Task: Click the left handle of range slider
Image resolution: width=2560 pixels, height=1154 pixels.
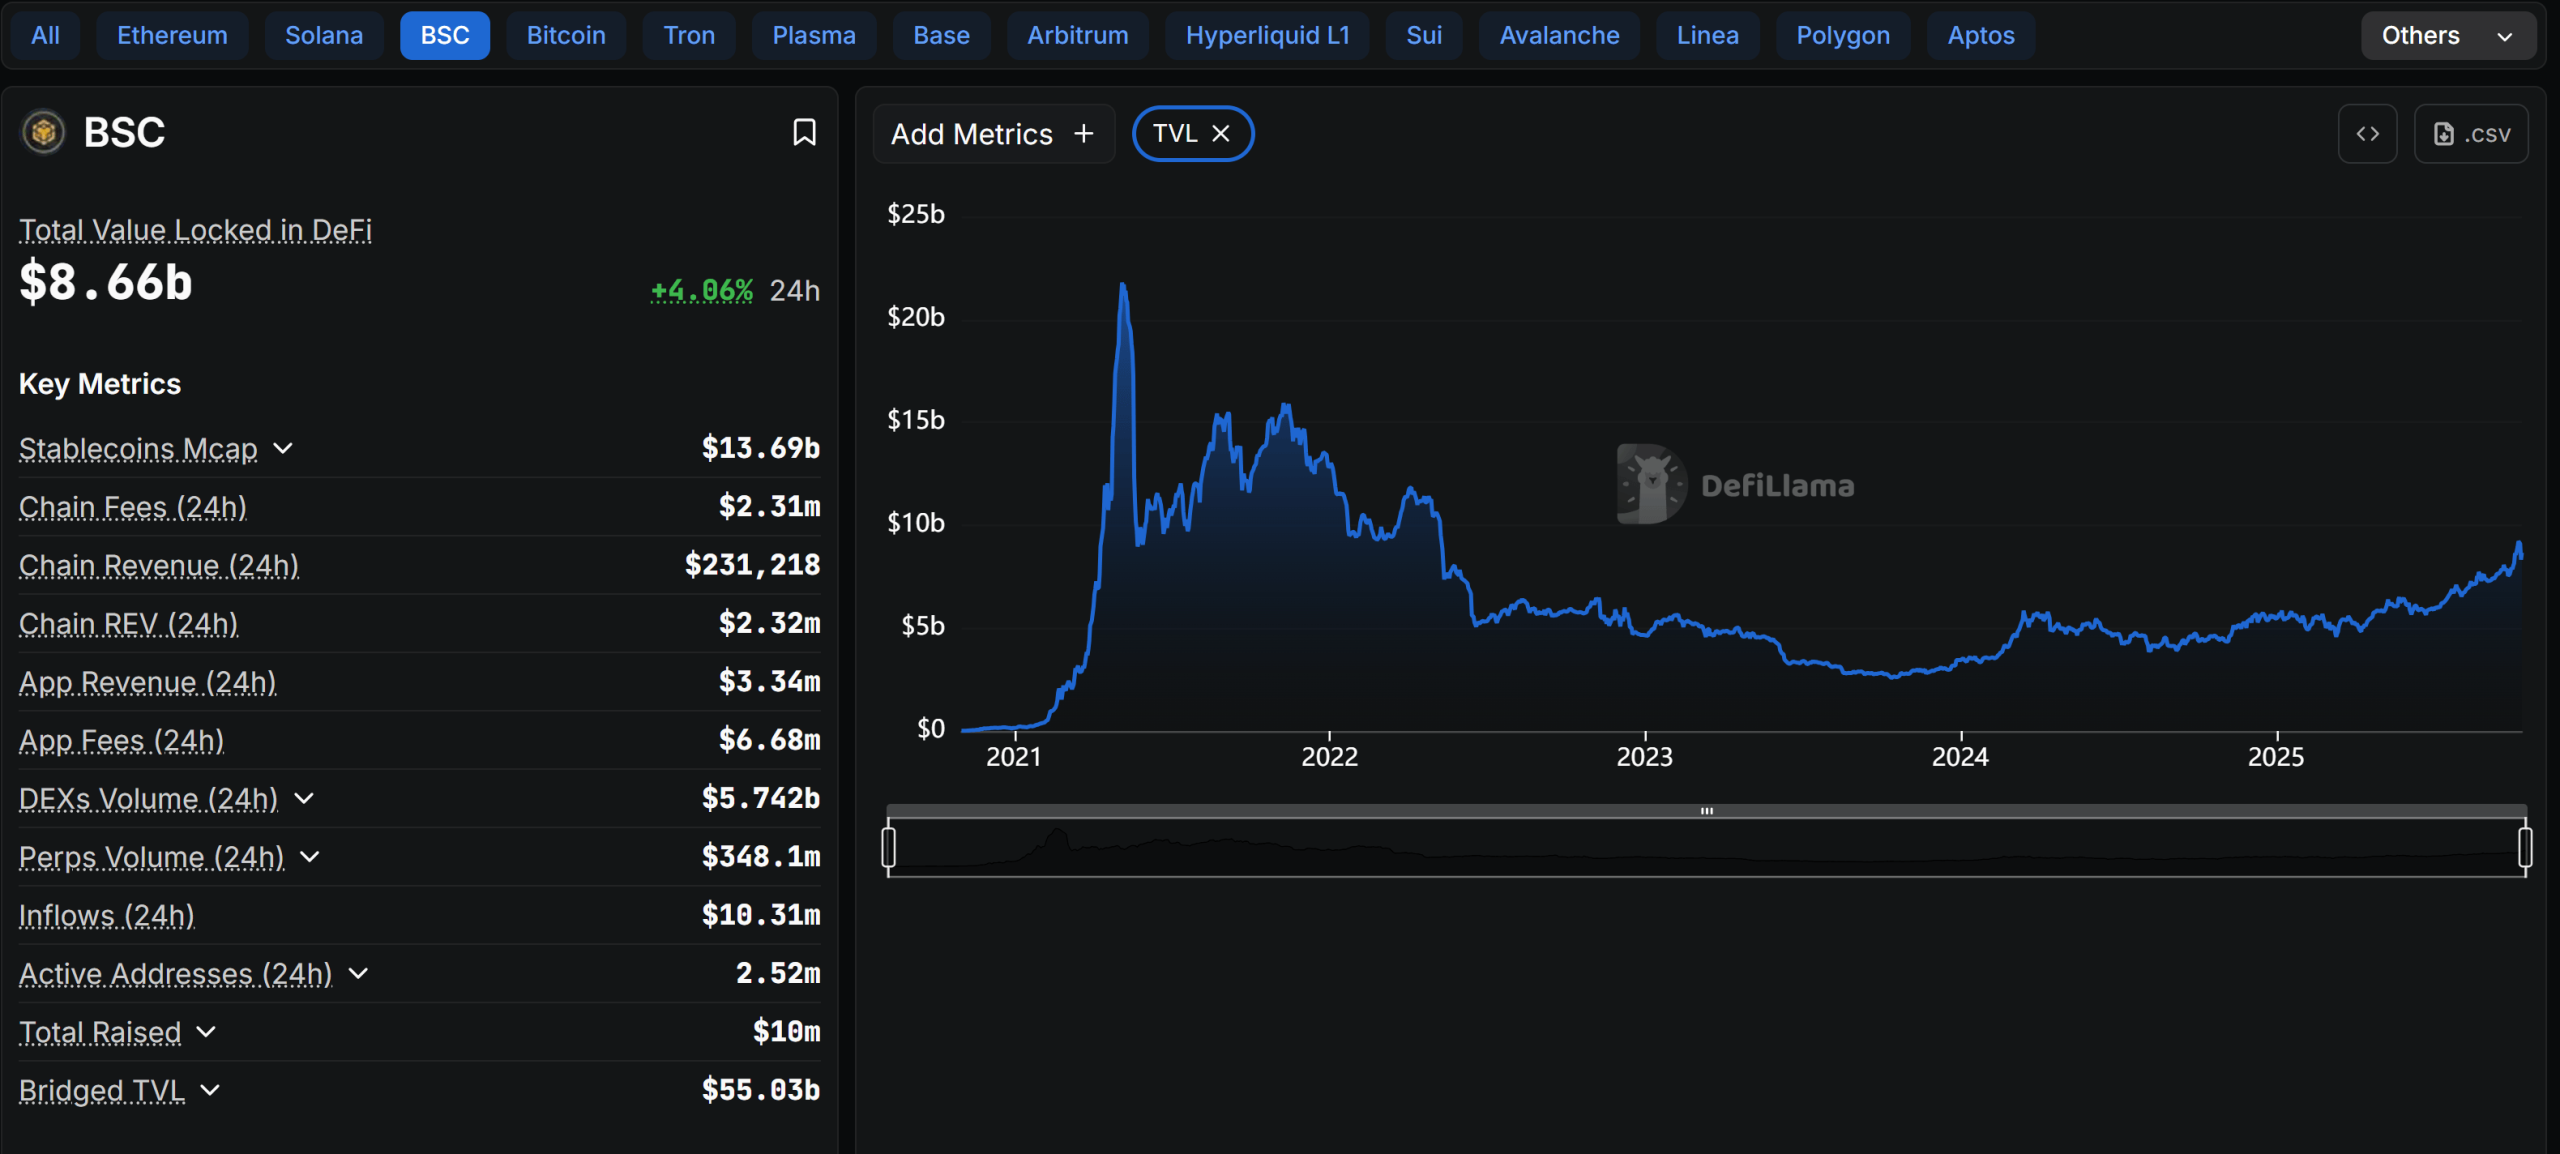Action: (x=888, y=847)
